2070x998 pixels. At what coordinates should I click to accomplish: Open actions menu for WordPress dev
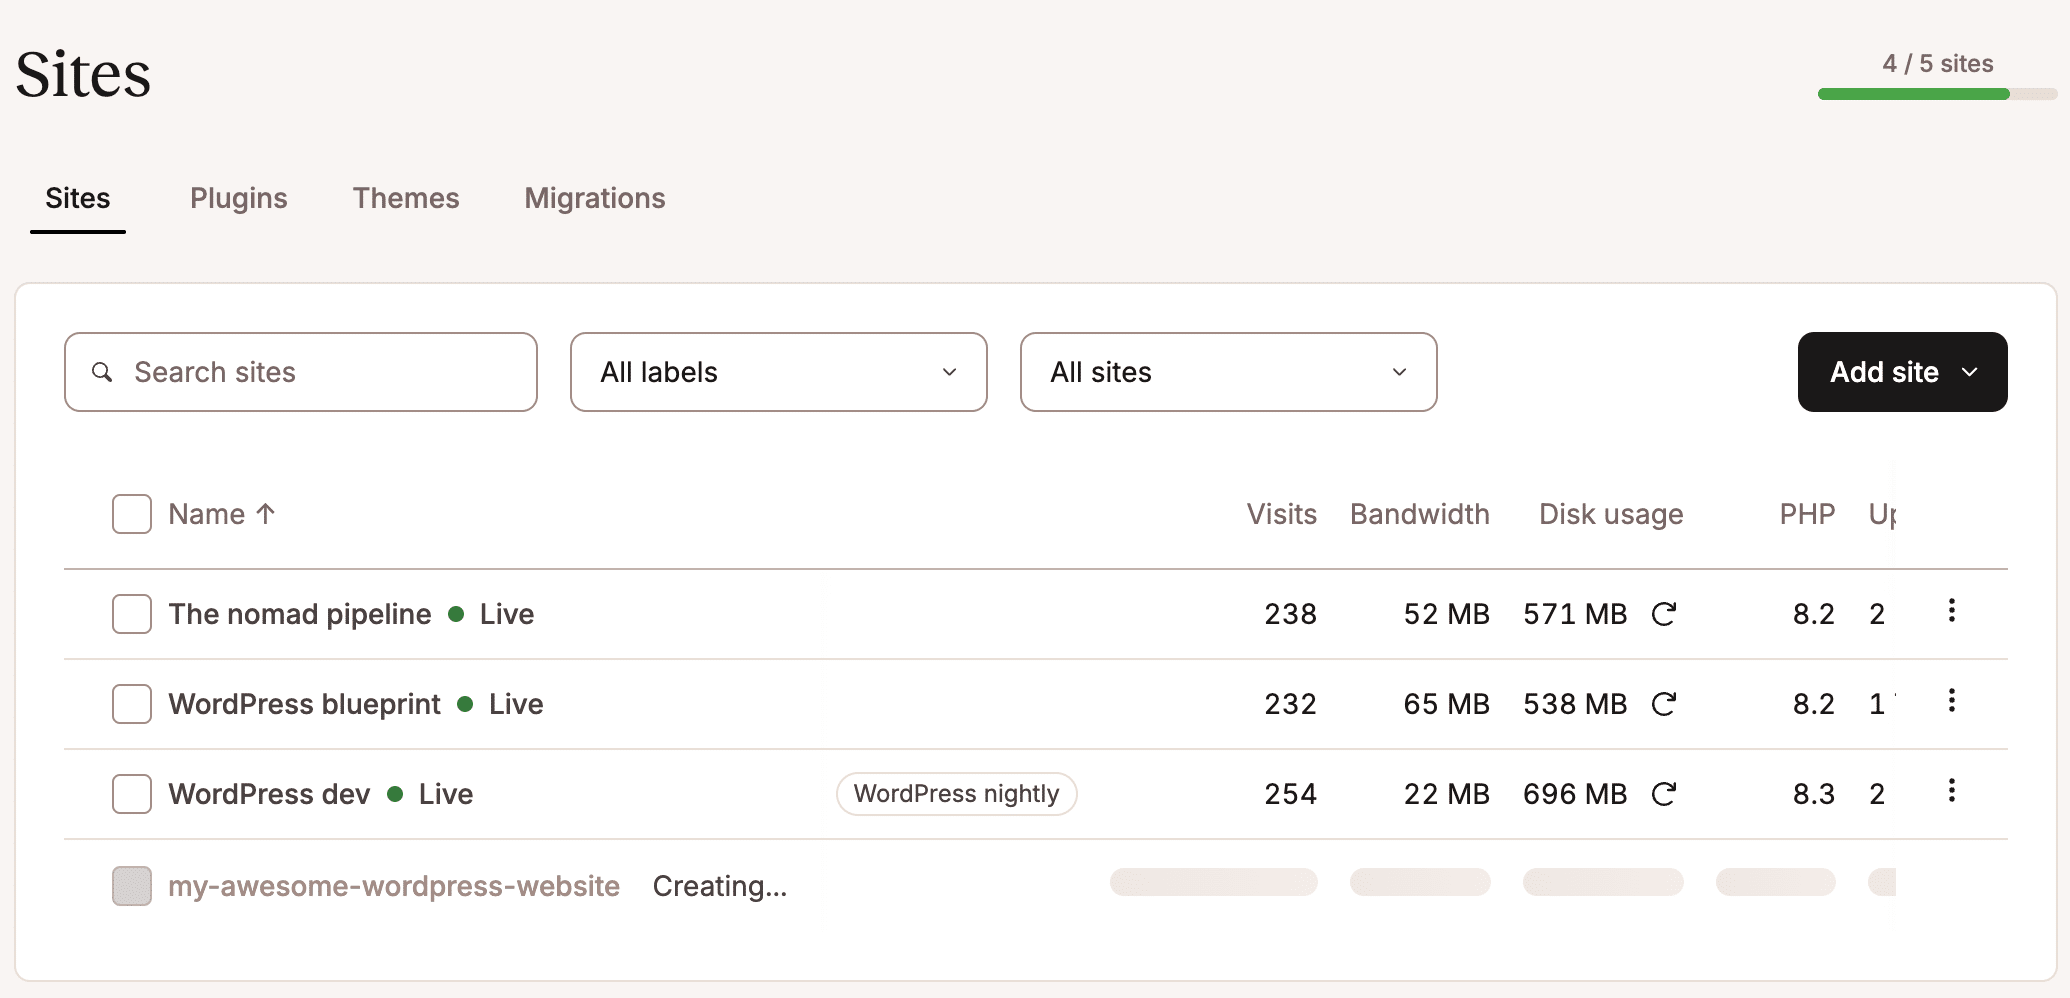click(x=1951, y=791)
